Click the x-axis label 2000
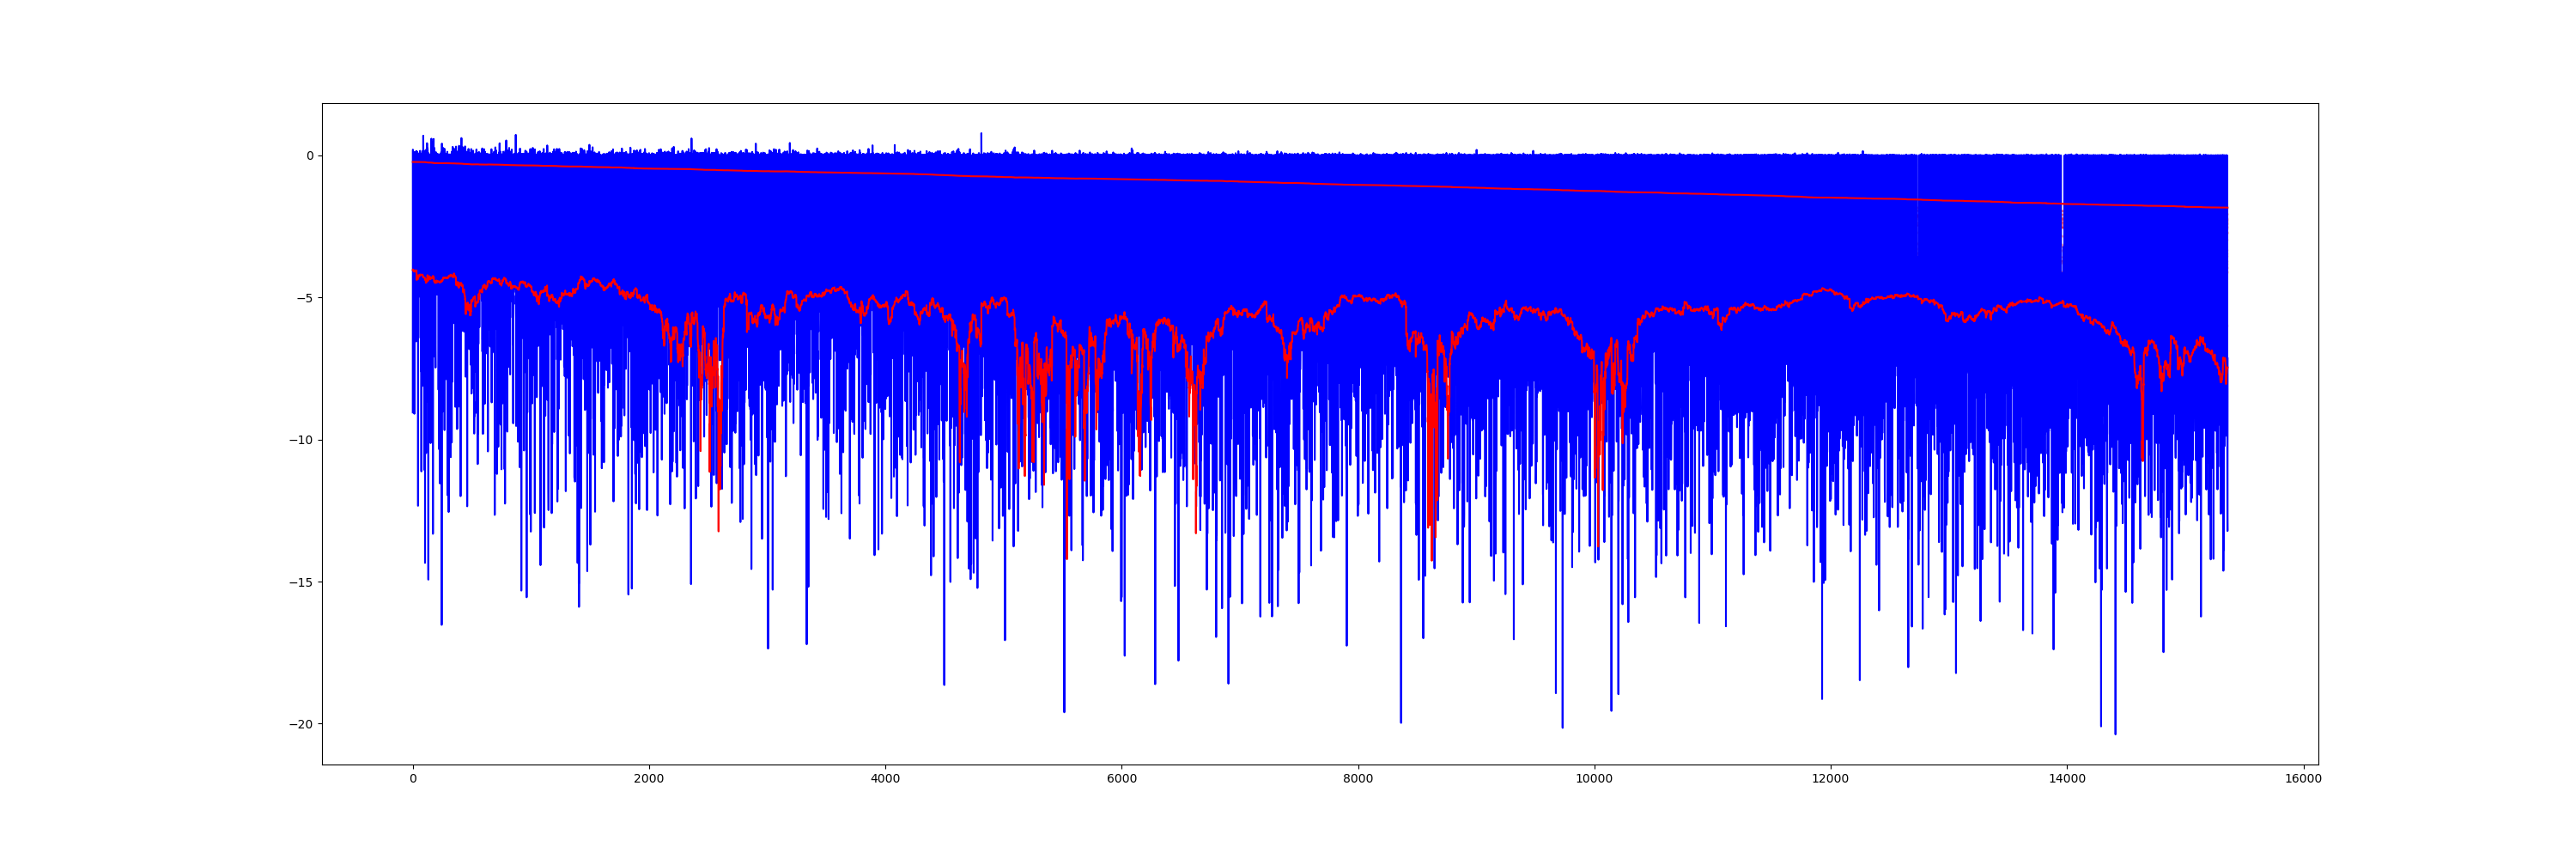 pyautogui.click(x=649, y=779)
